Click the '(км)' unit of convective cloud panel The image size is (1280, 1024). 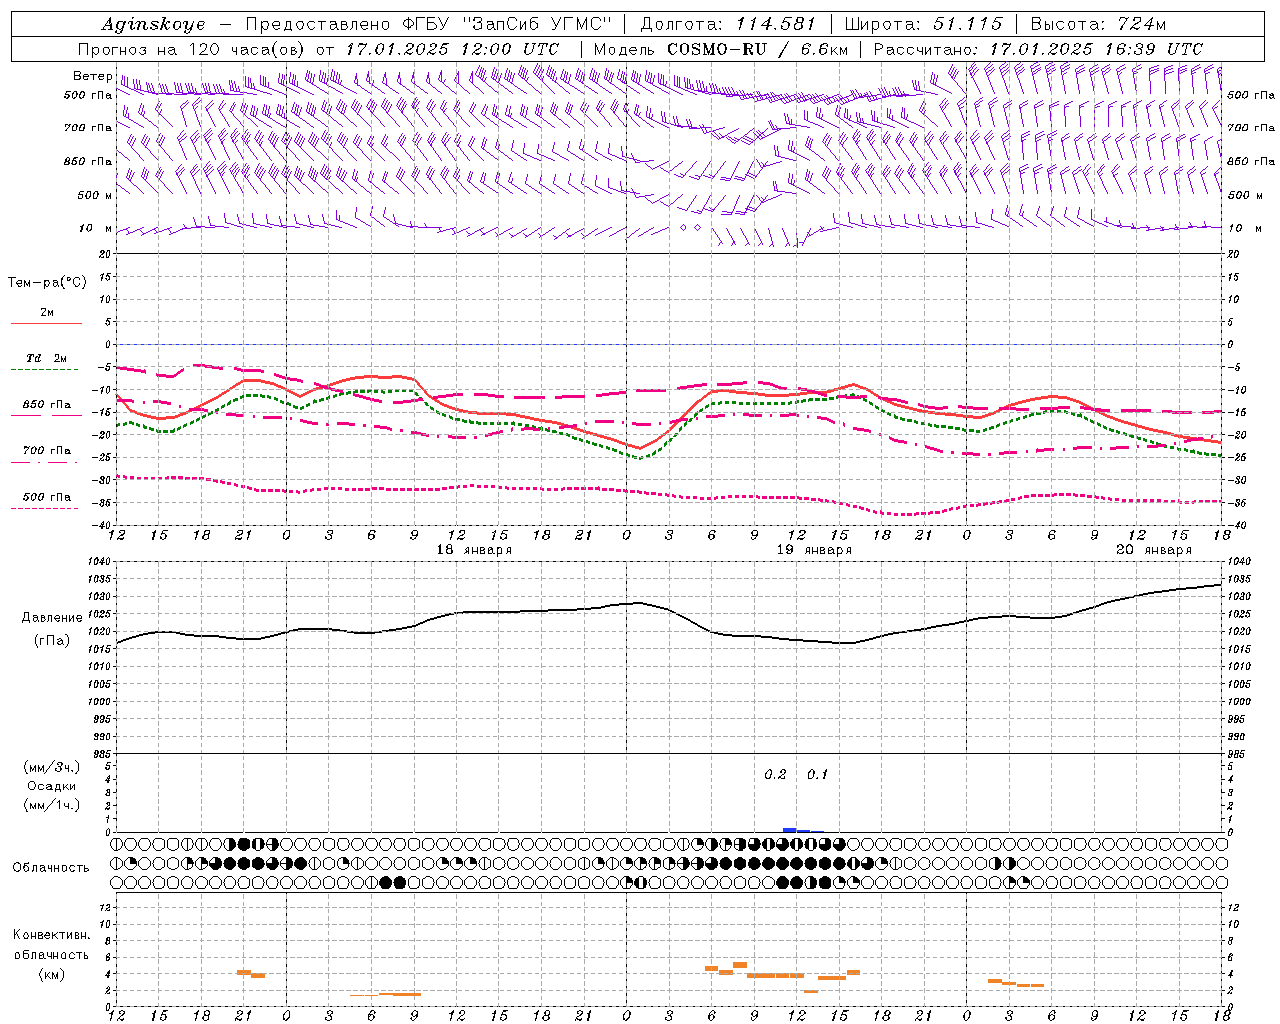pos(51,974)
